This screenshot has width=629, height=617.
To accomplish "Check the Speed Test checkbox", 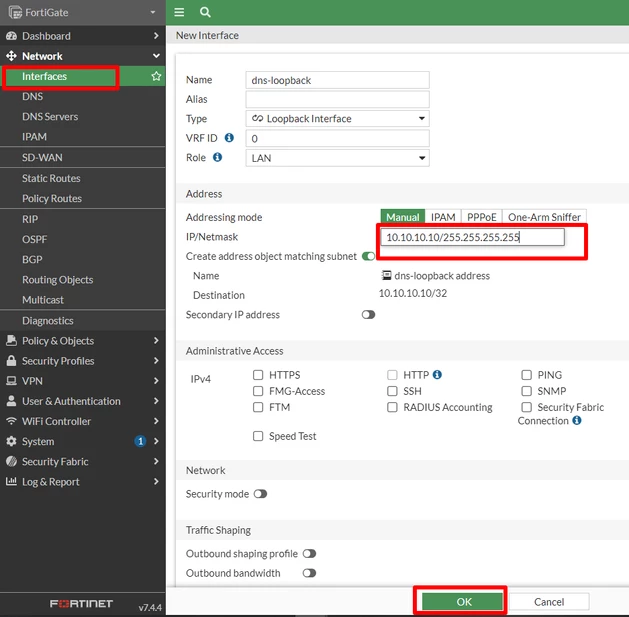I will click(258, 436).
